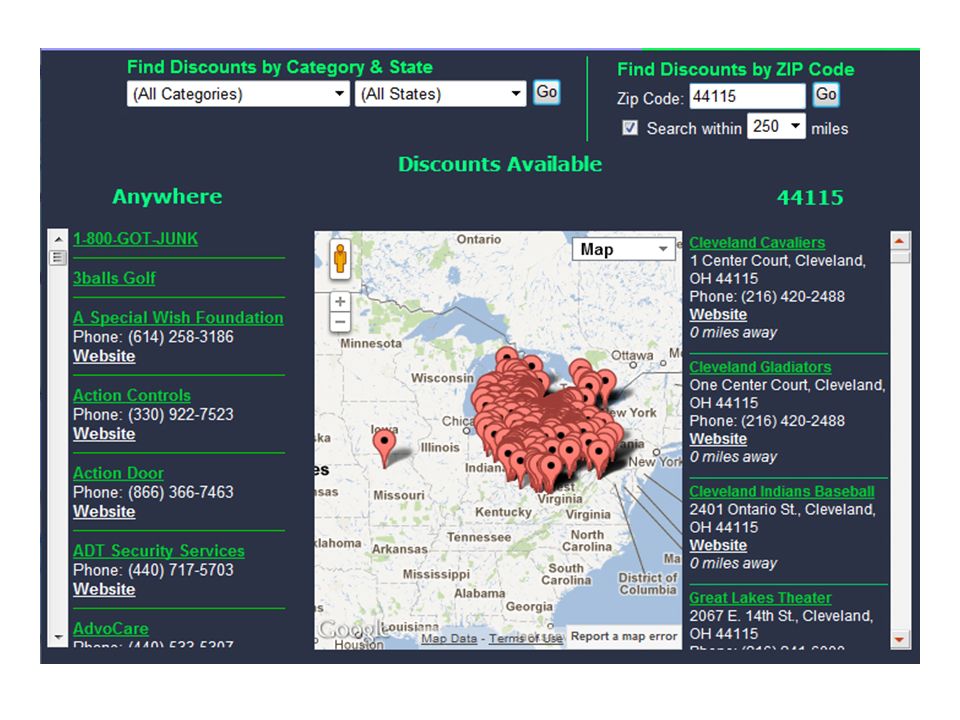960x720 pixels.
Task: Click the right list scrollbar thumb
Action: pos(899,257)
